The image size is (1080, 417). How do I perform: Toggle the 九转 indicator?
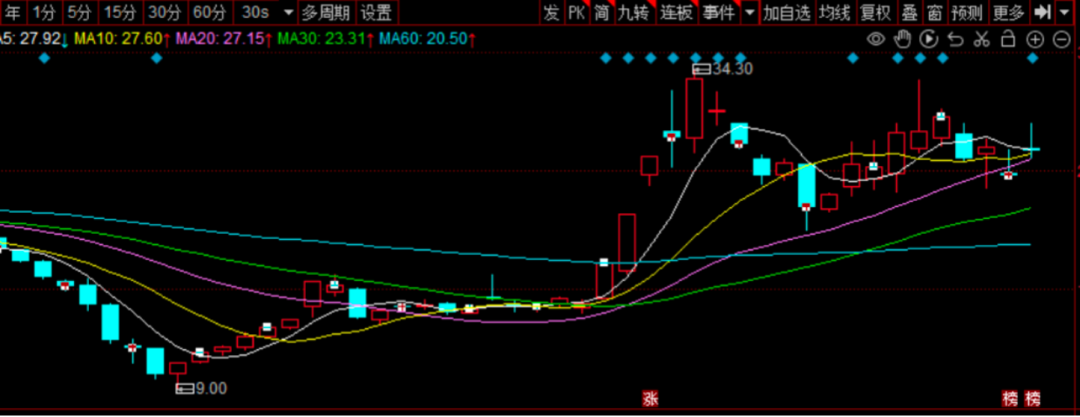[x=634, y=12]
